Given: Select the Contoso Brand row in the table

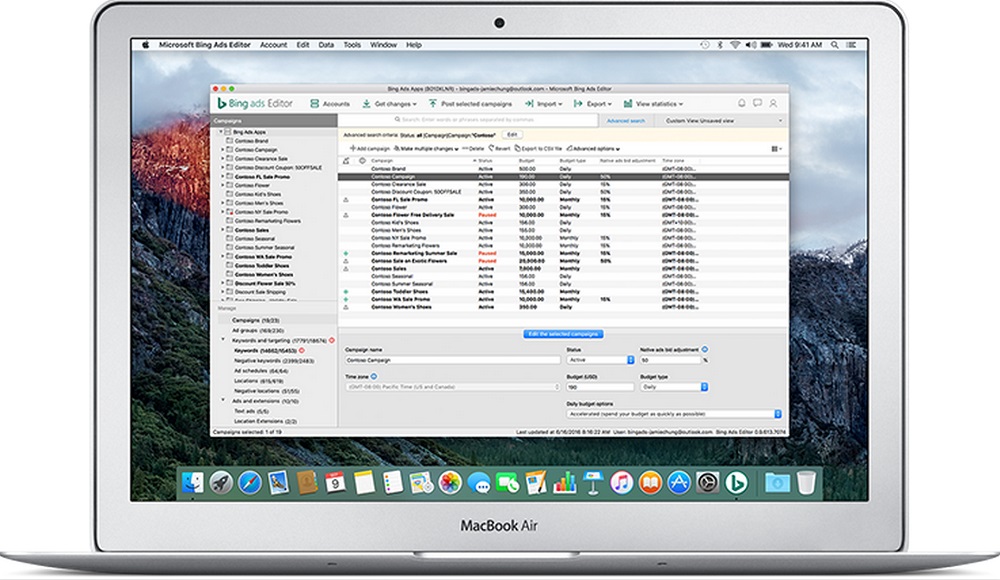Looking at the screenshot, I should [564, 169].
